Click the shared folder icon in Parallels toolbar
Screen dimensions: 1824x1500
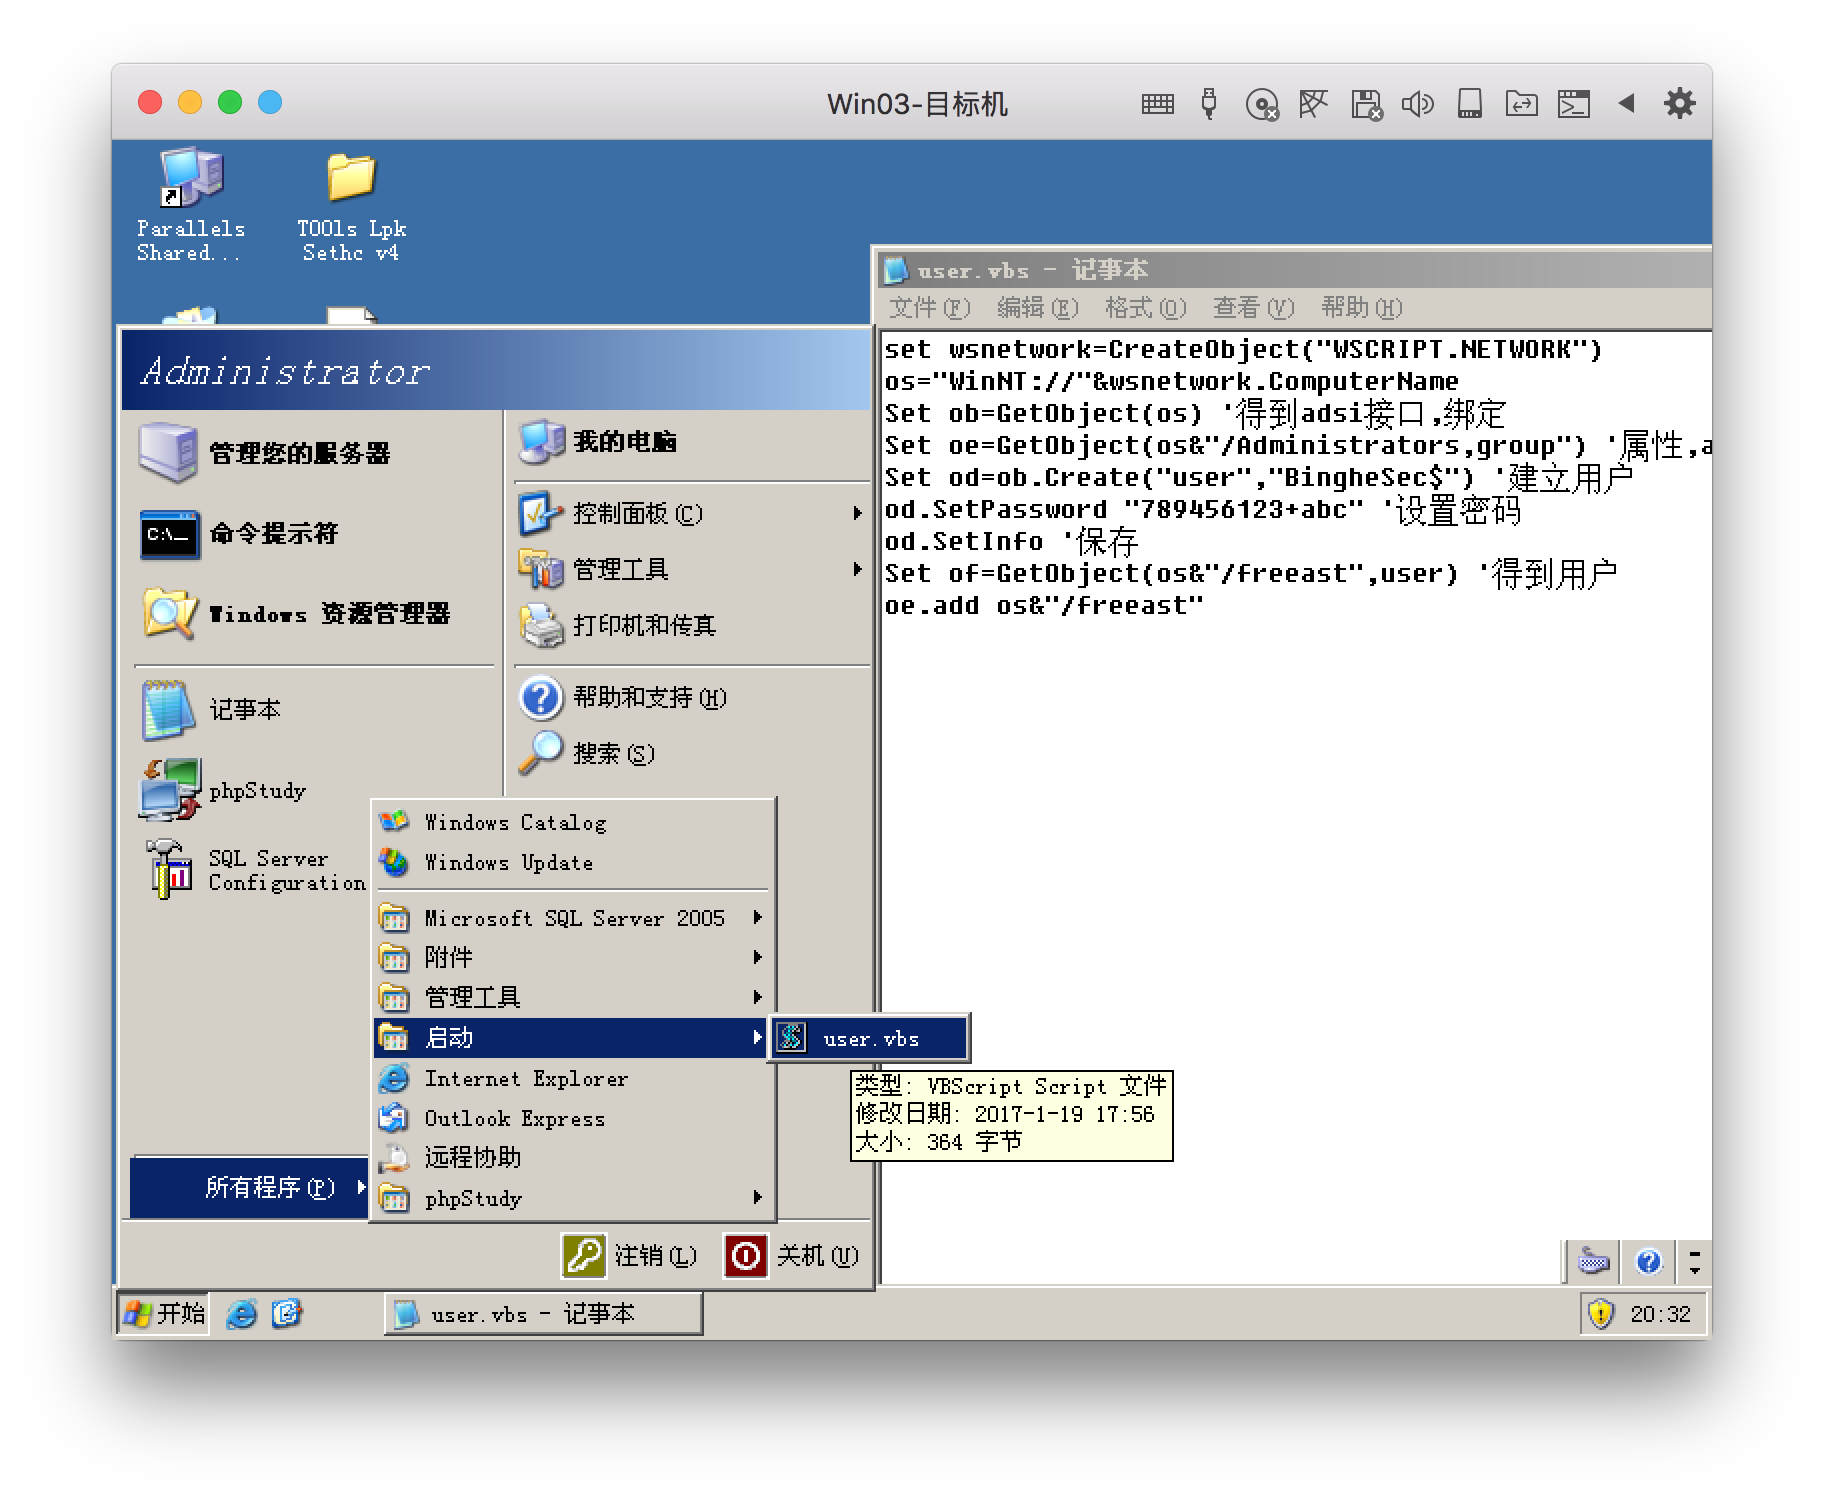(x=1522, y=103)
